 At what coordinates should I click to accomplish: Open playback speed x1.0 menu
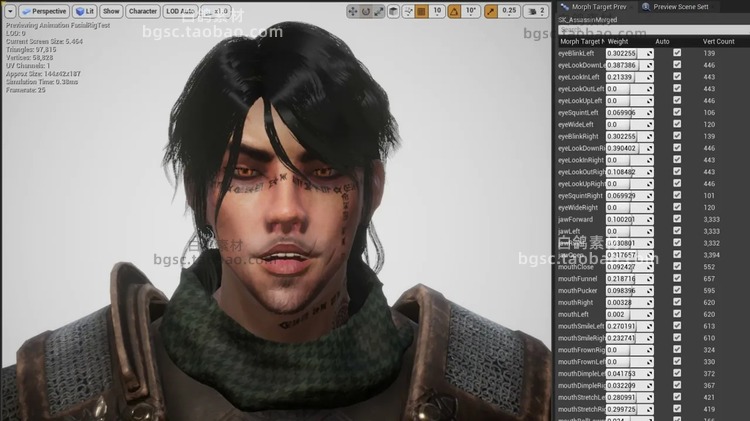coord(216,11)
